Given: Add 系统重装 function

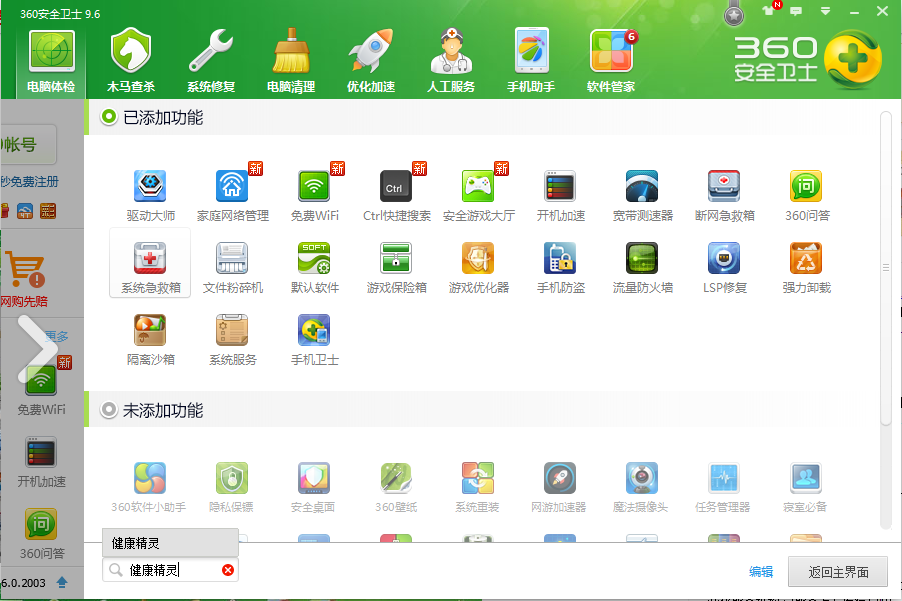Looking at the screenshot, I should [x=477, y=488].
